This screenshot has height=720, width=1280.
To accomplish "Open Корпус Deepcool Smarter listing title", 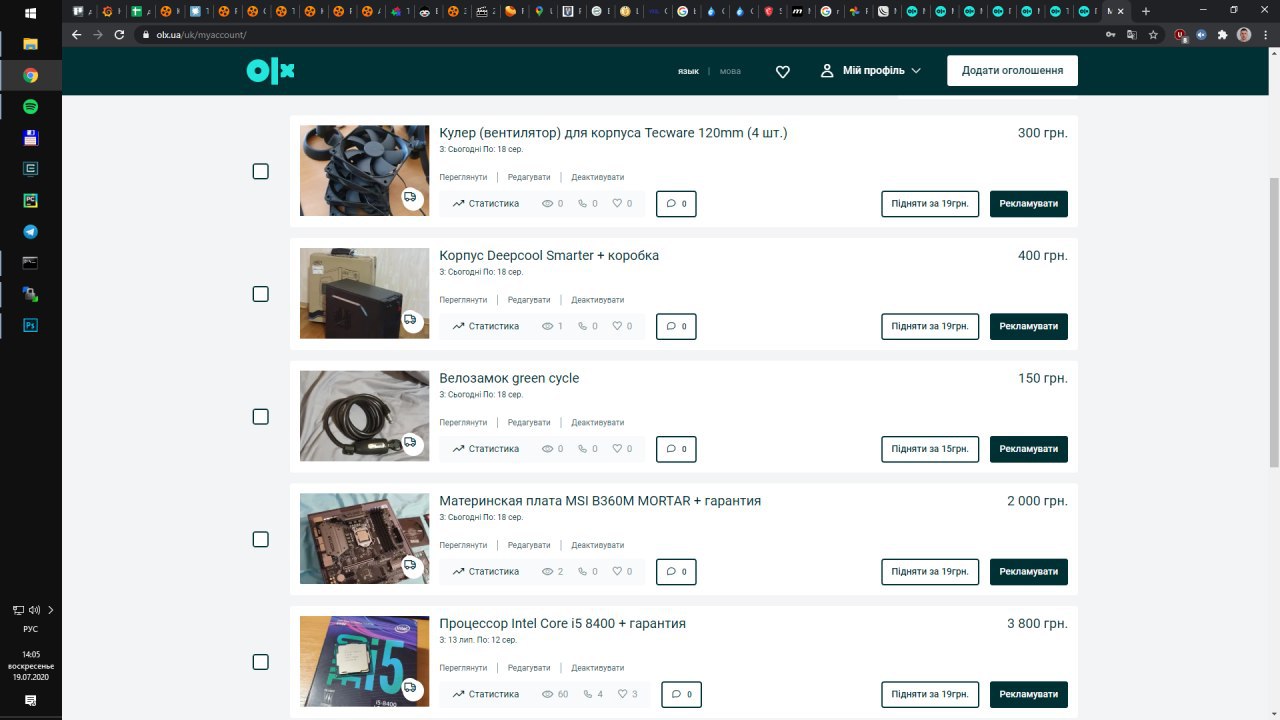I will [549, 255].
